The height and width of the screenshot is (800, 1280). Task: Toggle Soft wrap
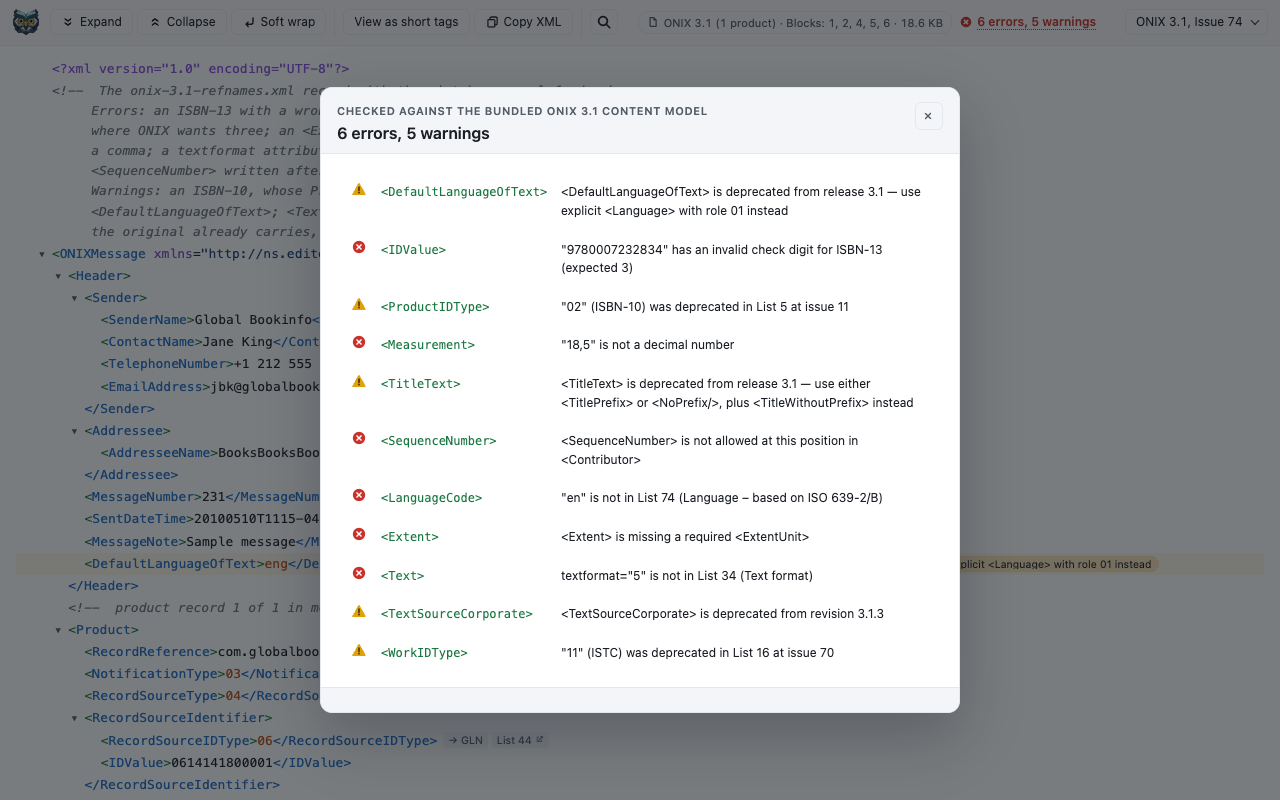pyautogui.click(x=279, y=22)
